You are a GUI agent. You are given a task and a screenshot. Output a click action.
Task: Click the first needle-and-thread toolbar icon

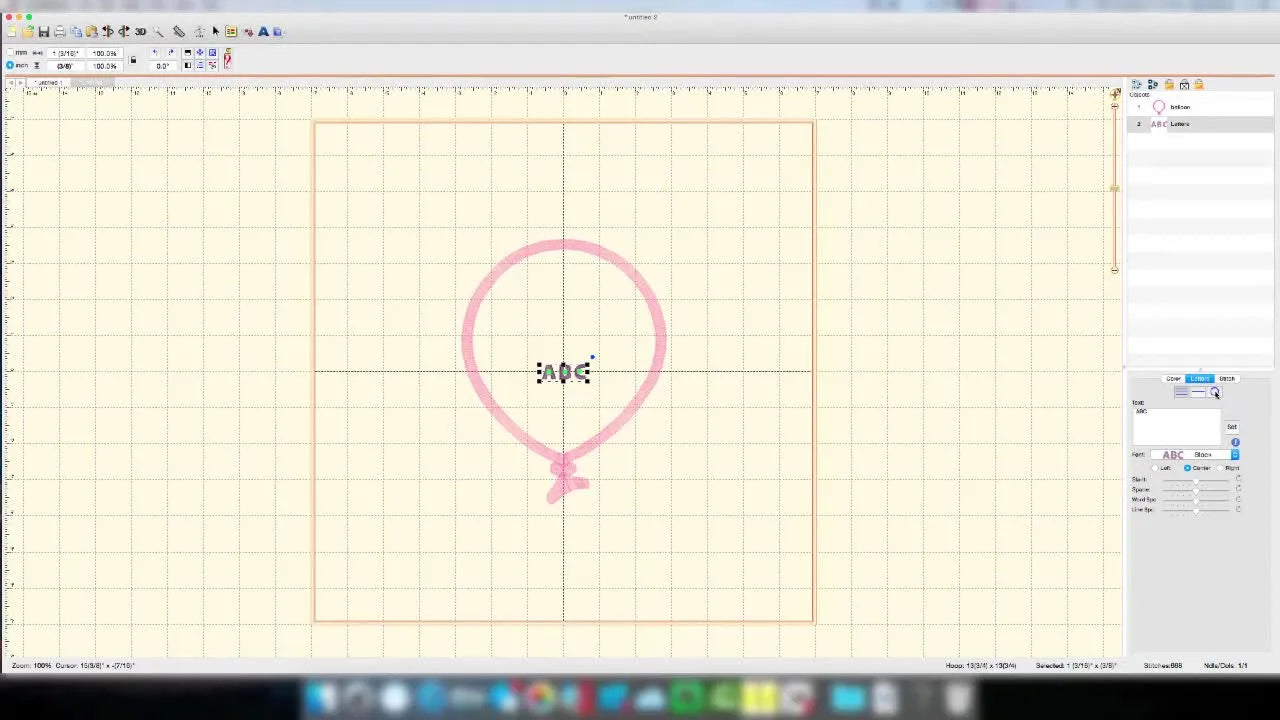[108, 32]
